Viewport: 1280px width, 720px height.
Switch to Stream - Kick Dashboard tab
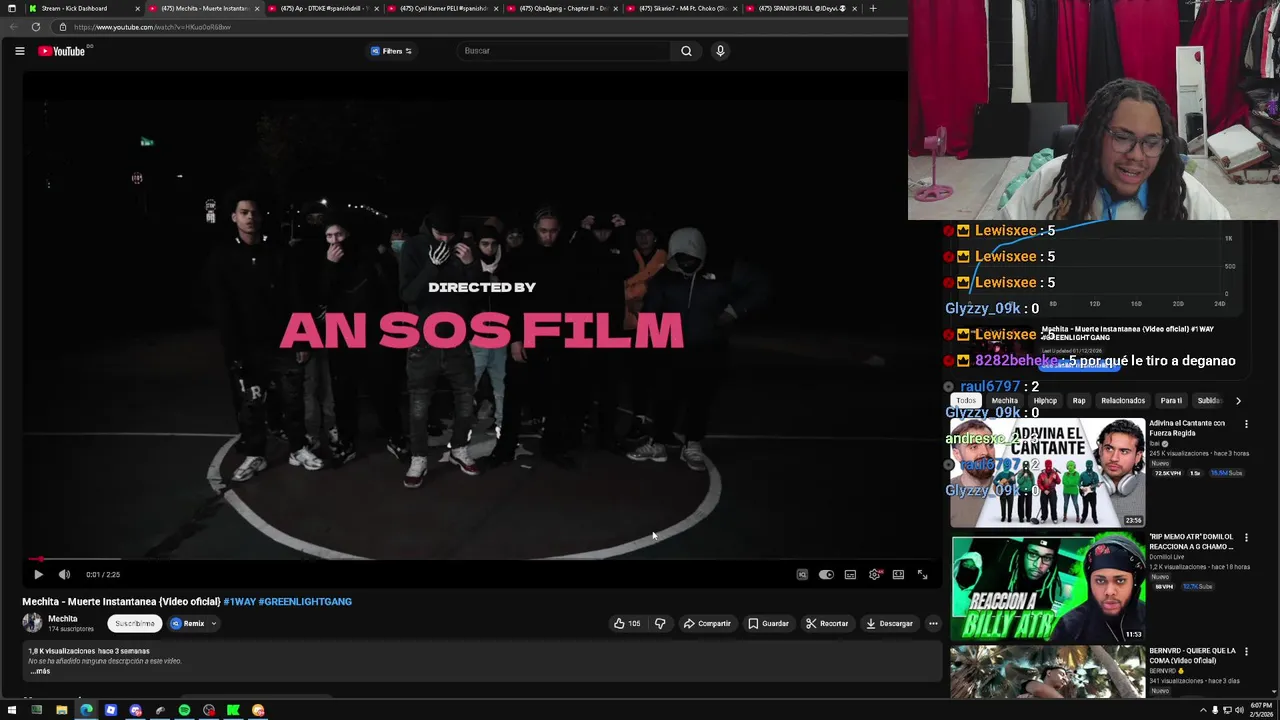pos(83,8)
